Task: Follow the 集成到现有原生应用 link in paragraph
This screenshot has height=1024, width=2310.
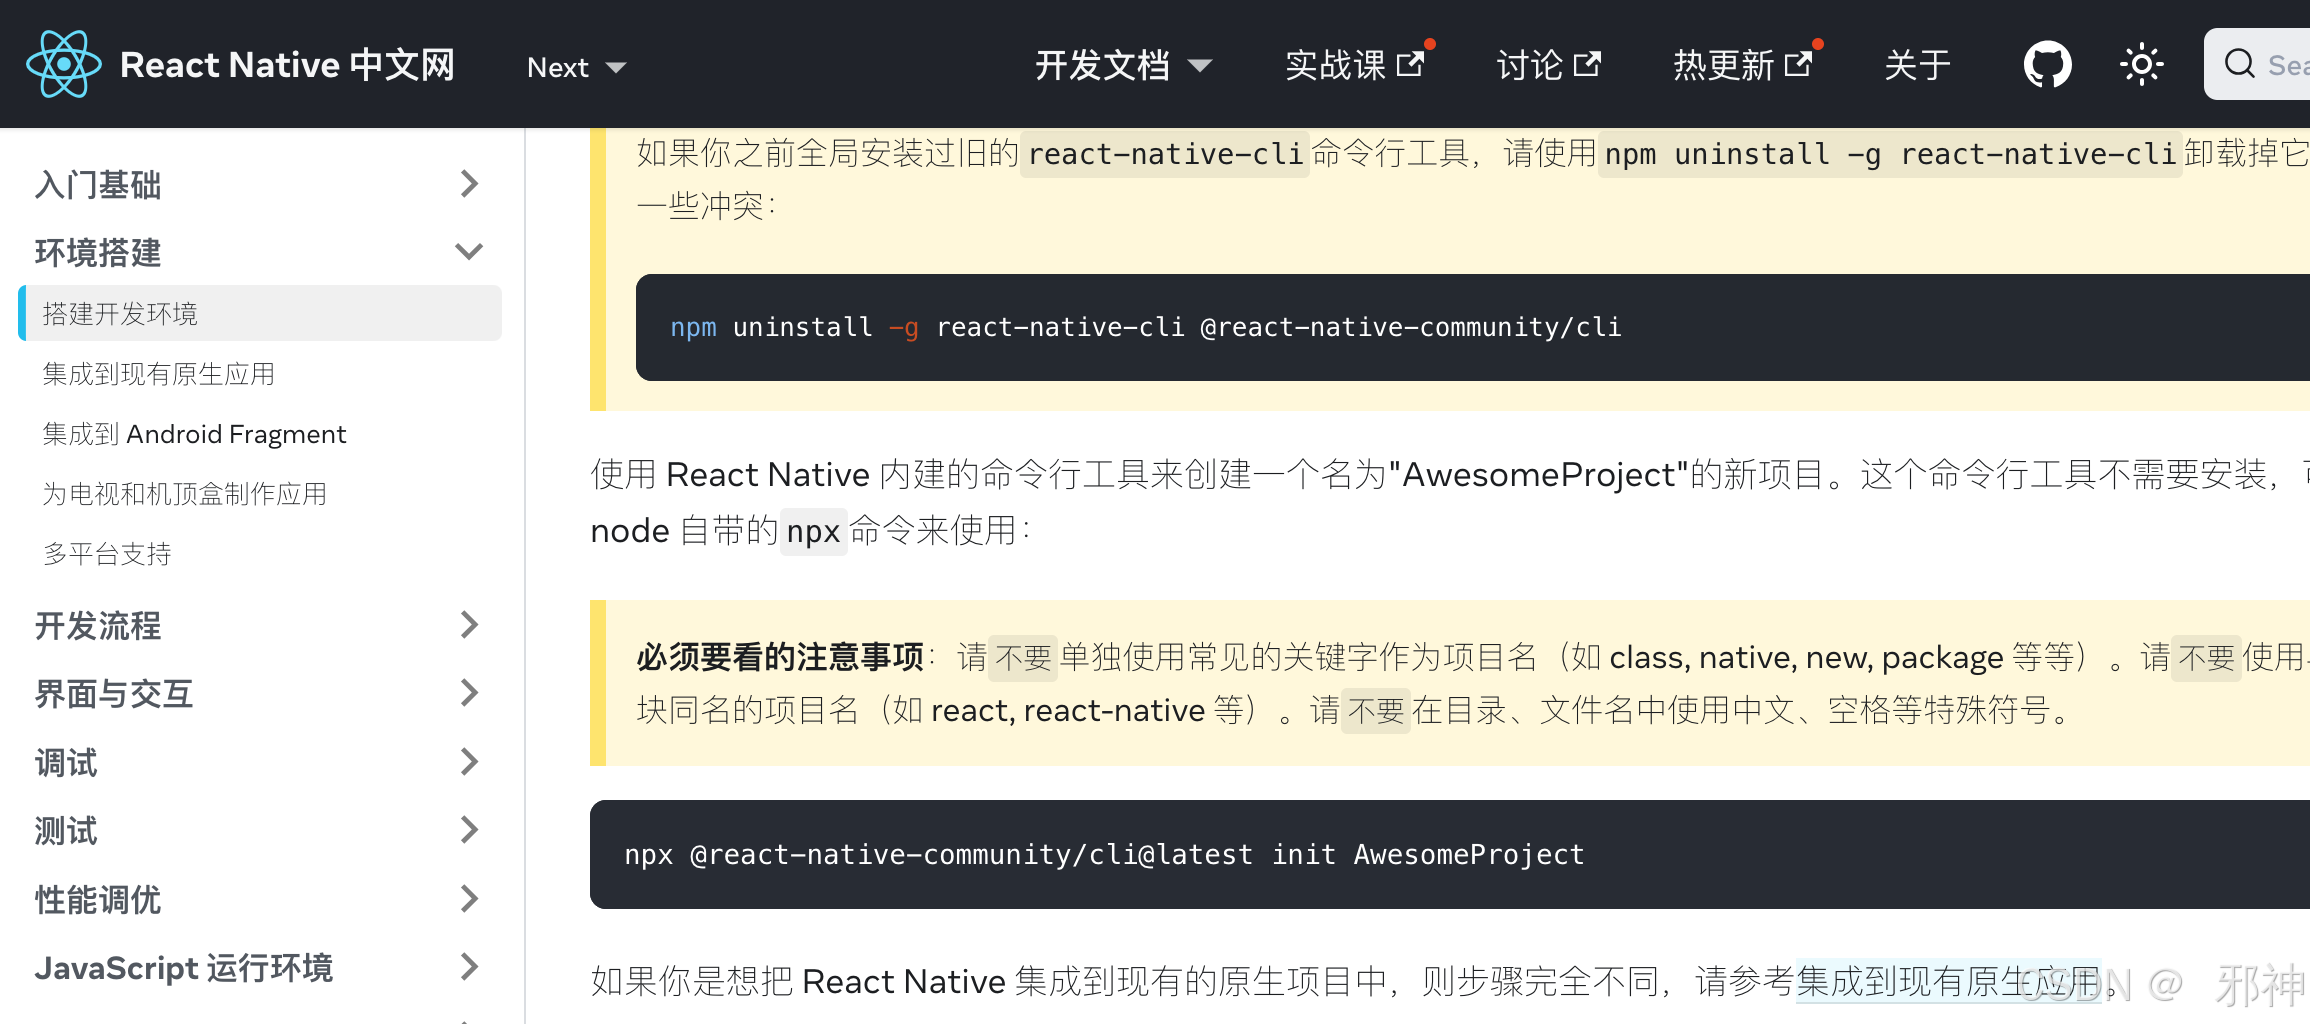Action: (x=1948, y=981)
